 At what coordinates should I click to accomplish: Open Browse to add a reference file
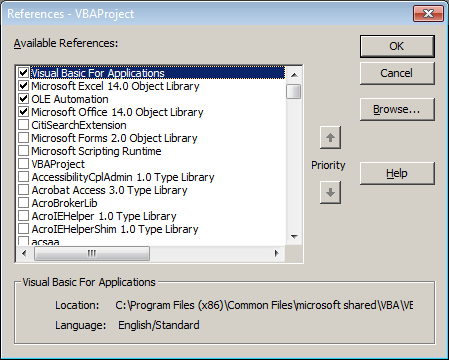[x=397, y=109]
